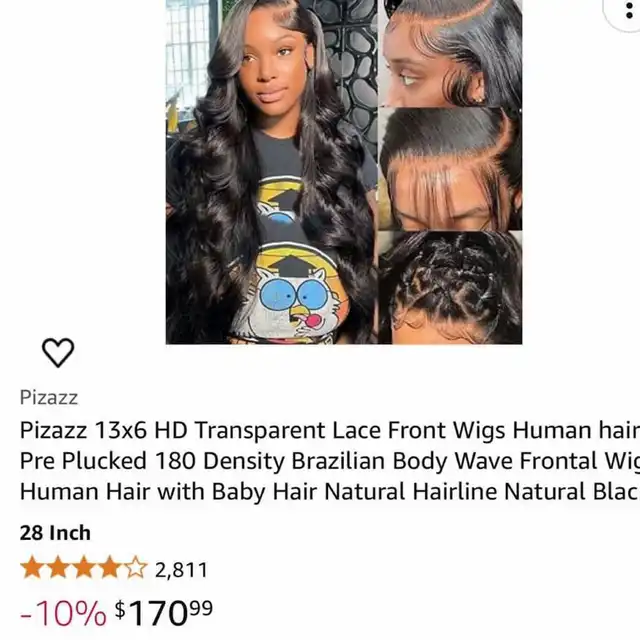Click the 2,811 reviews count
640x640 pixels.
pos(181,570)
